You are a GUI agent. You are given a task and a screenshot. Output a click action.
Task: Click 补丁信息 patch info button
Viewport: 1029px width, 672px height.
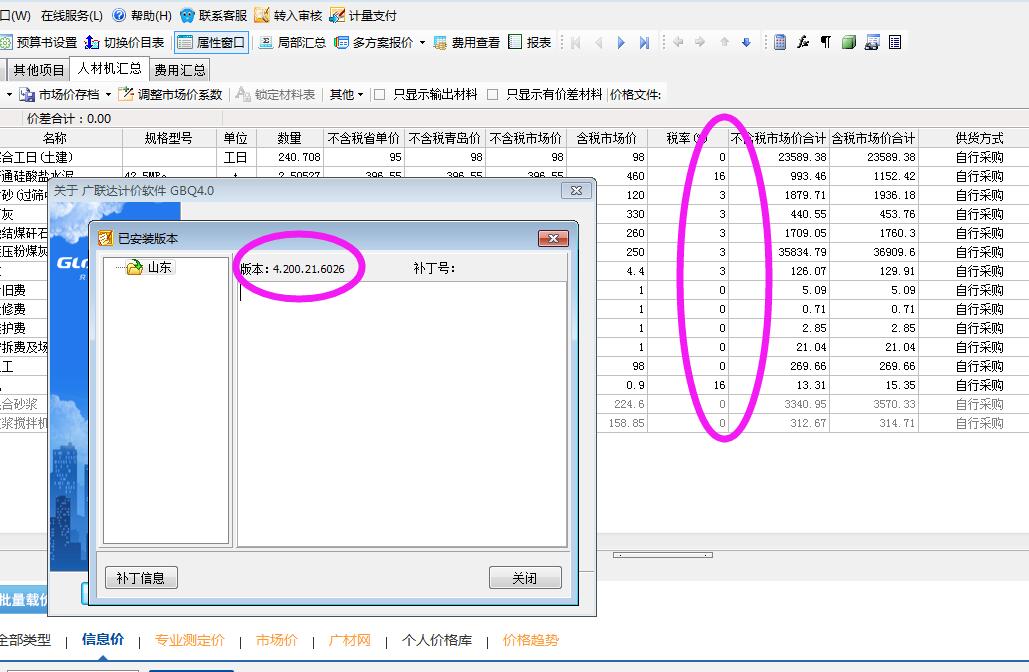pyautogui.click(x=141, y=578)
